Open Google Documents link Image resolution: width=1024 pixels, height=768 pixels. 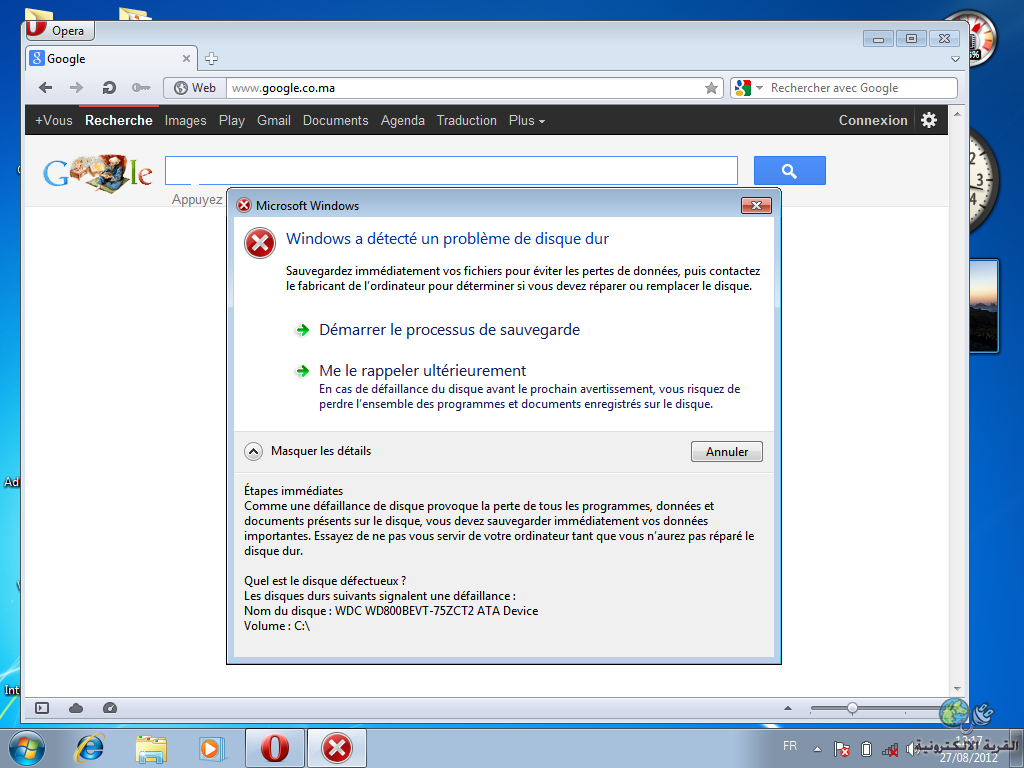[336, 120]
